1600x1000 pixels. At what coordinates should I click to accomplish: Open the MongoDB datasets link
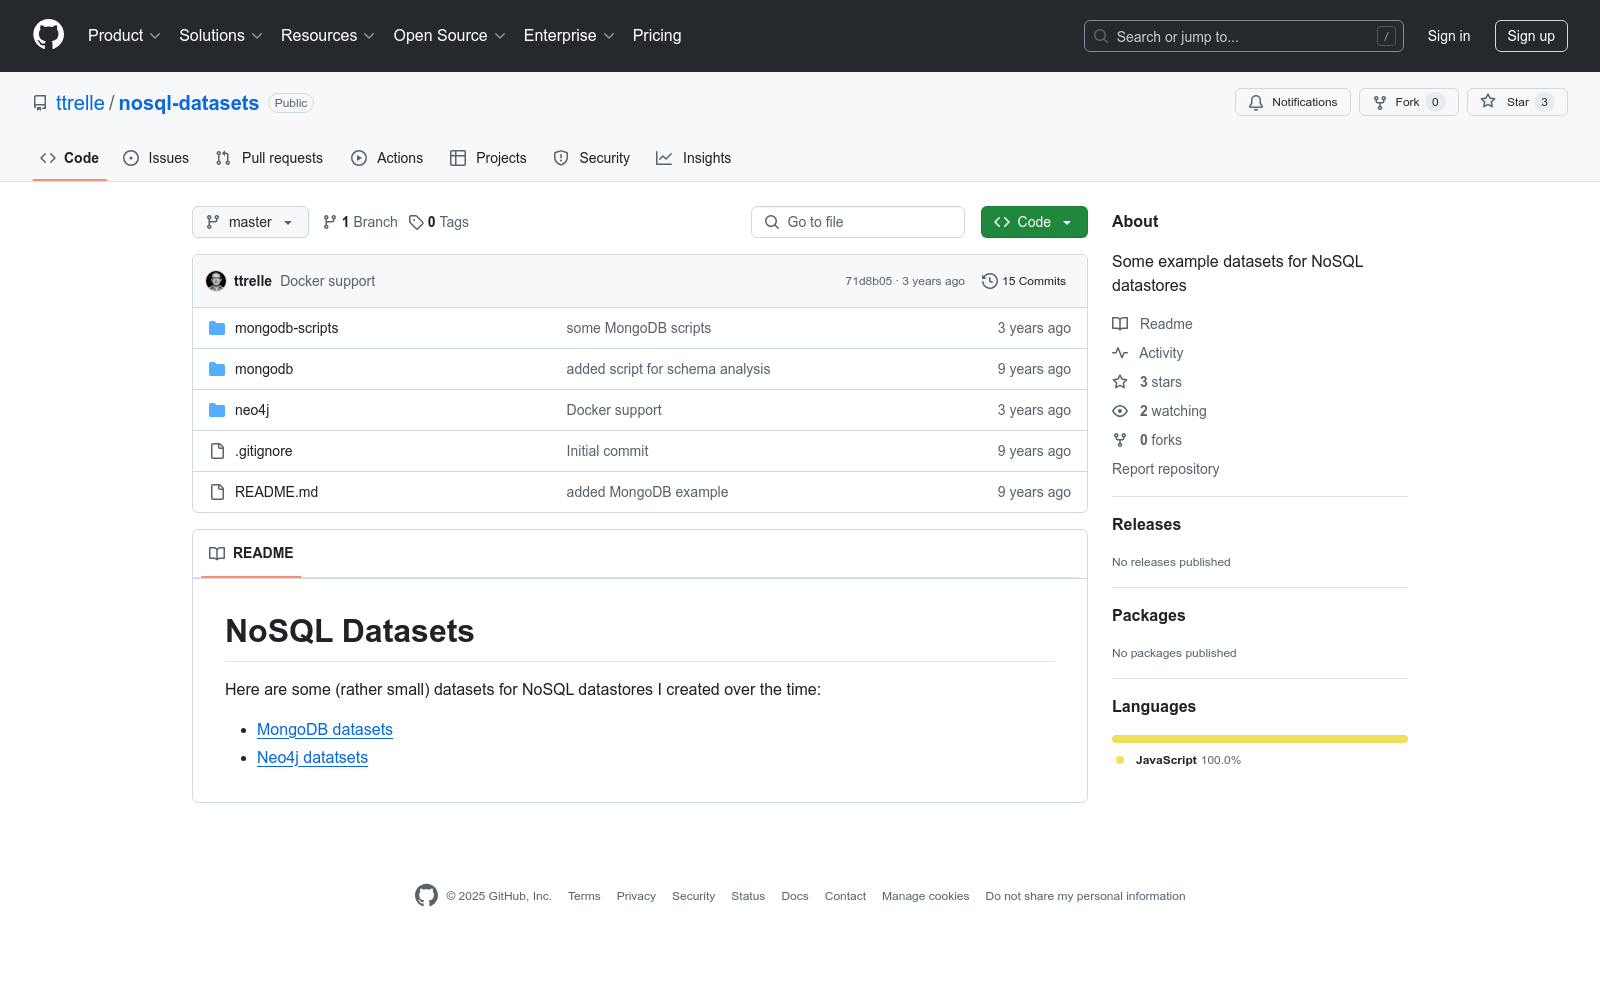325,730
